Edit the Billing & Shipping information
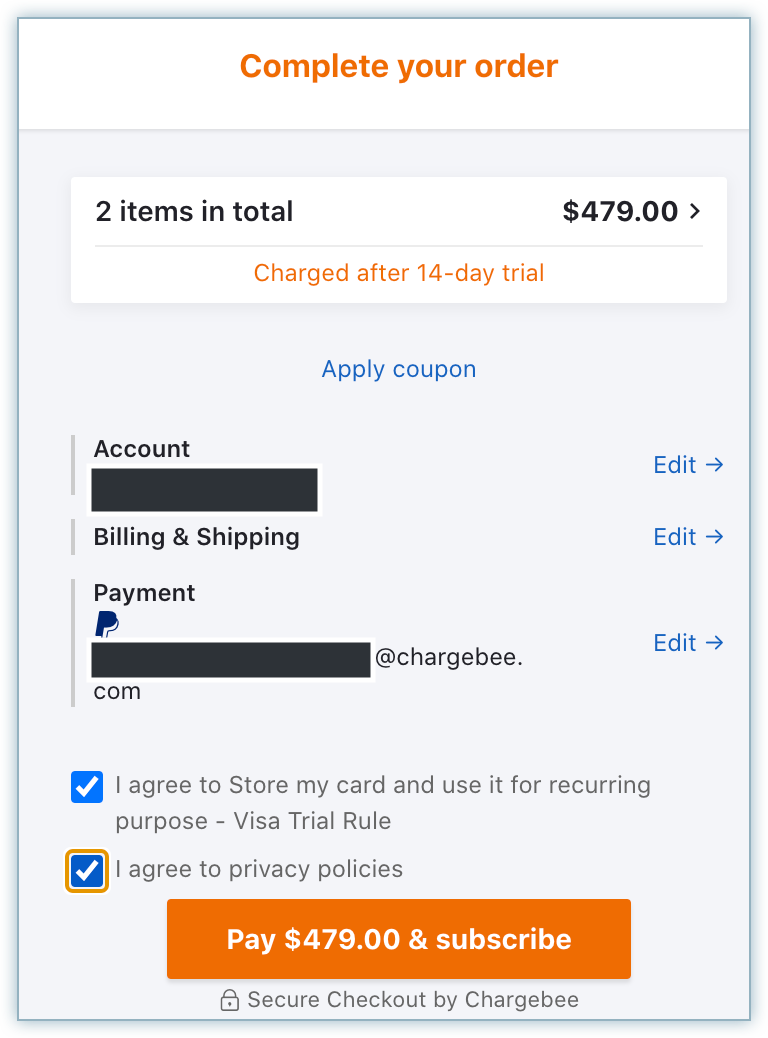The image size is (768, 1038). [x=675, y=536]
